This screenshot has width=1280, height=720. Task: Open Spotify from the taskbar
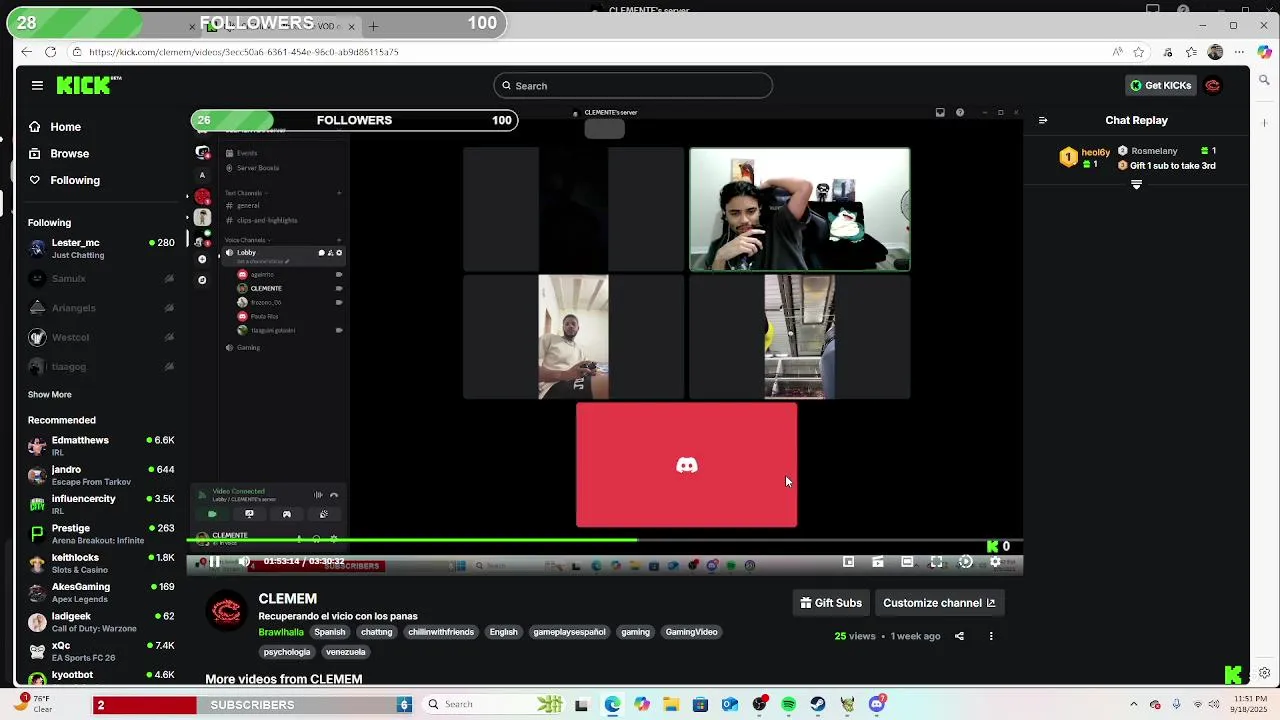[789, 704]
